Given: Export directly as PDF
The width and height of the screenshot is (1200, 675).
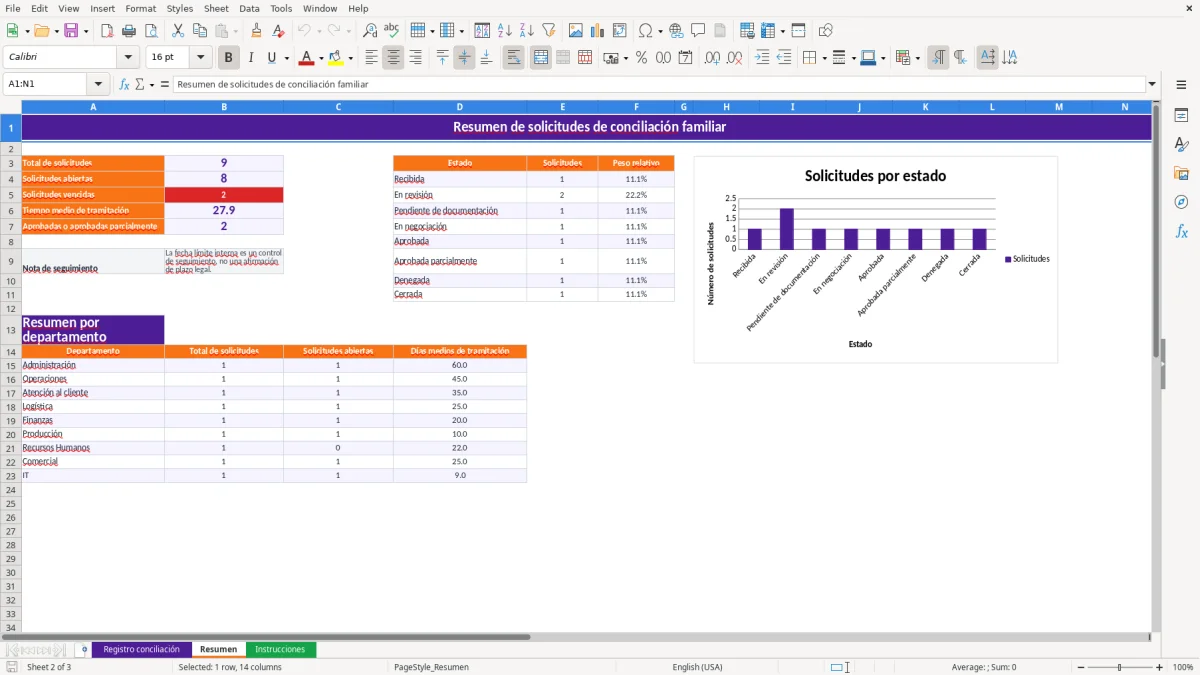Looking at the screenshot, I should 107,31.
